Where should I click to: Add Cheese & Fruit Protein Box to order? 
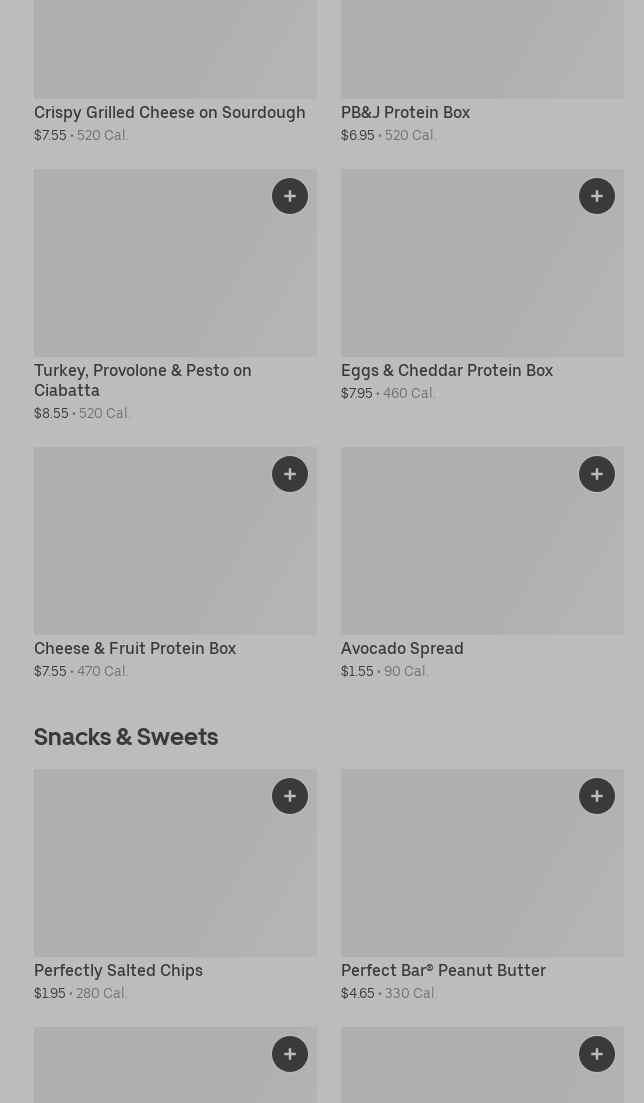290,474
